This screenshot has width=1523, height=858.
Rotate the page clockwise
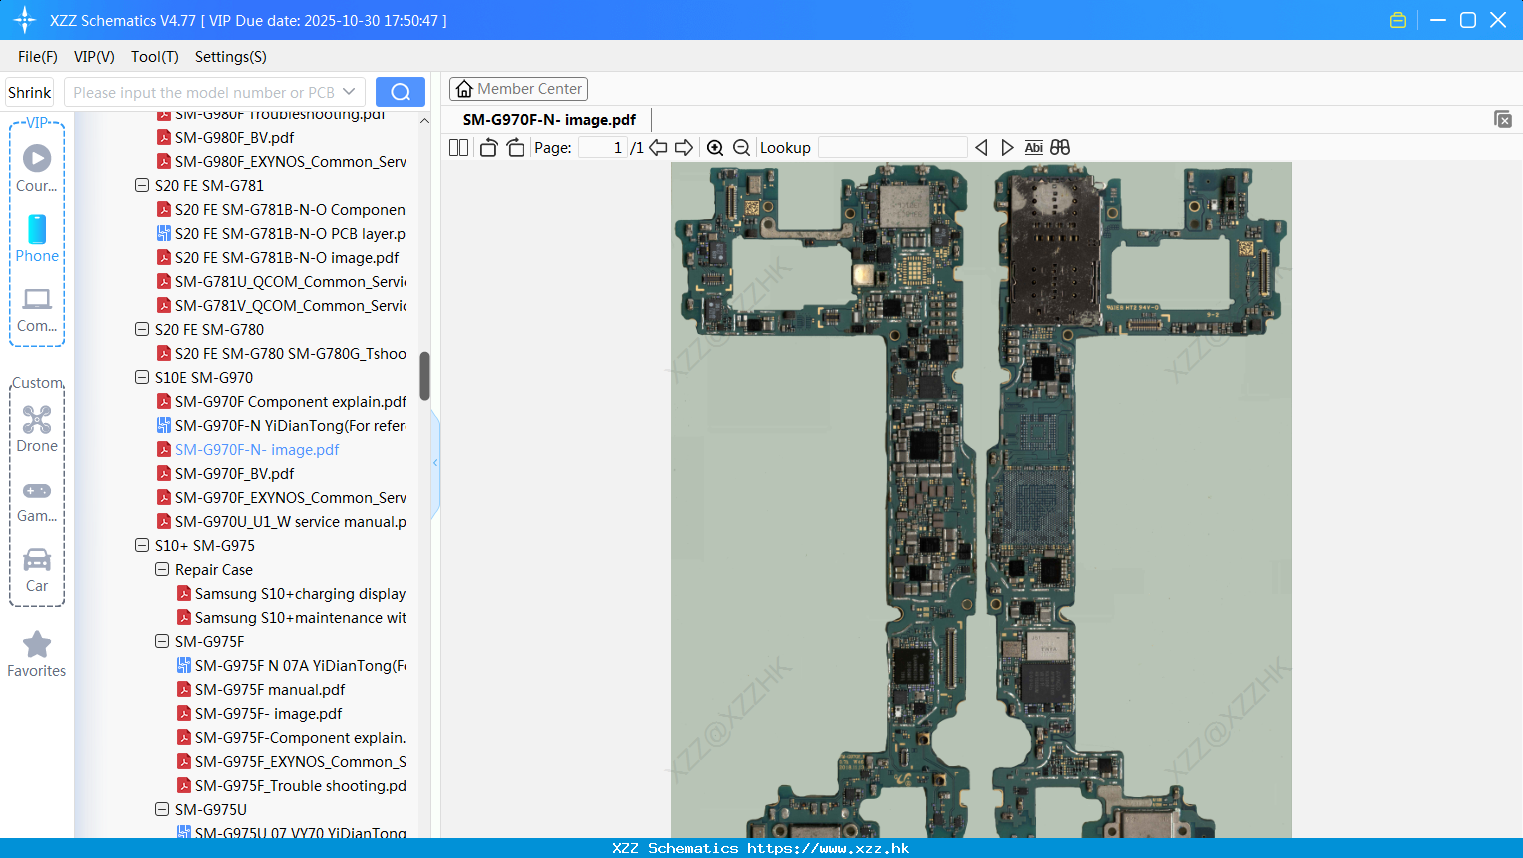coord(515,147)
